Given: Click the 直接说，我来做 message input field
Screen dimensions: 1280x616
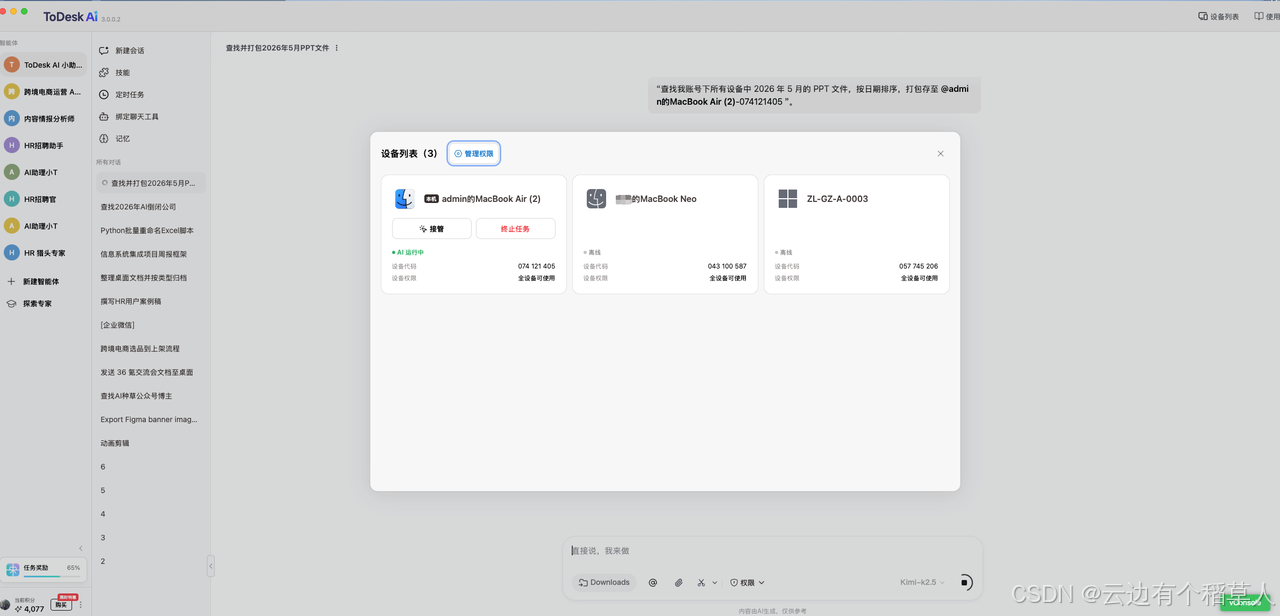Looking at the screenshot, I should click(x=772, y=551).
